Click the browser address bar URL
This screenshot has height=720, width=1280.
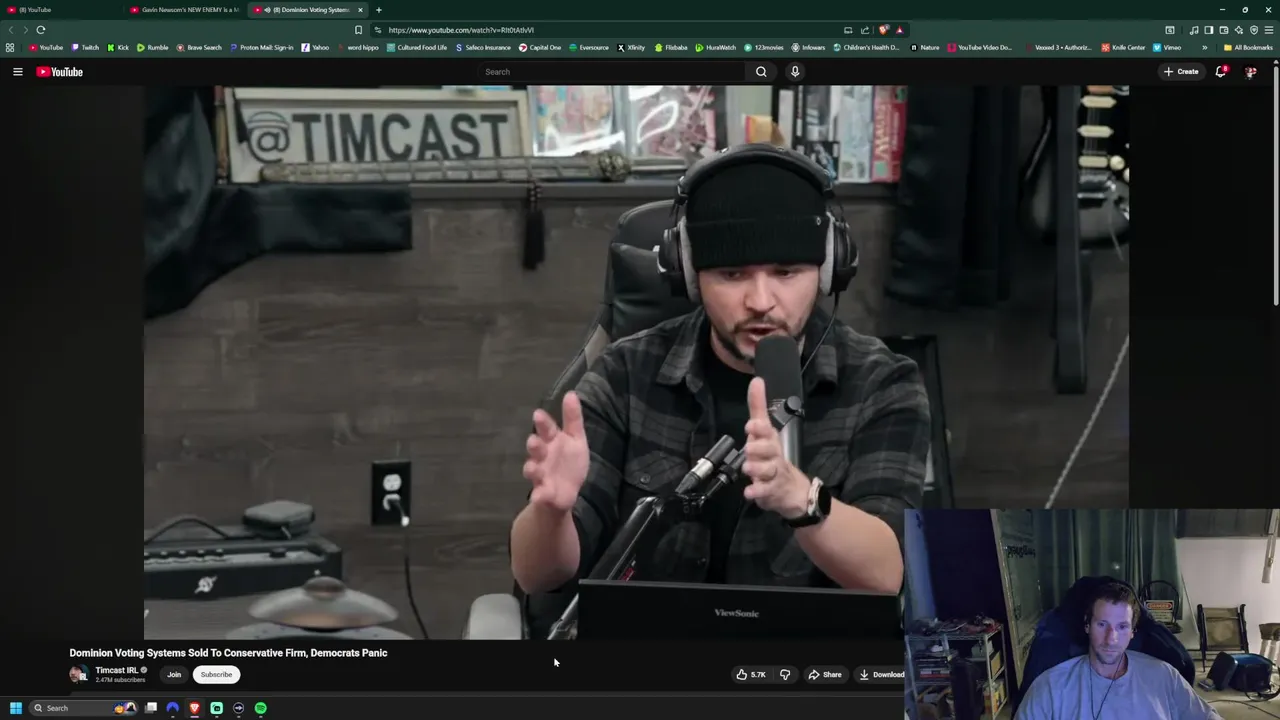point(461,30)
